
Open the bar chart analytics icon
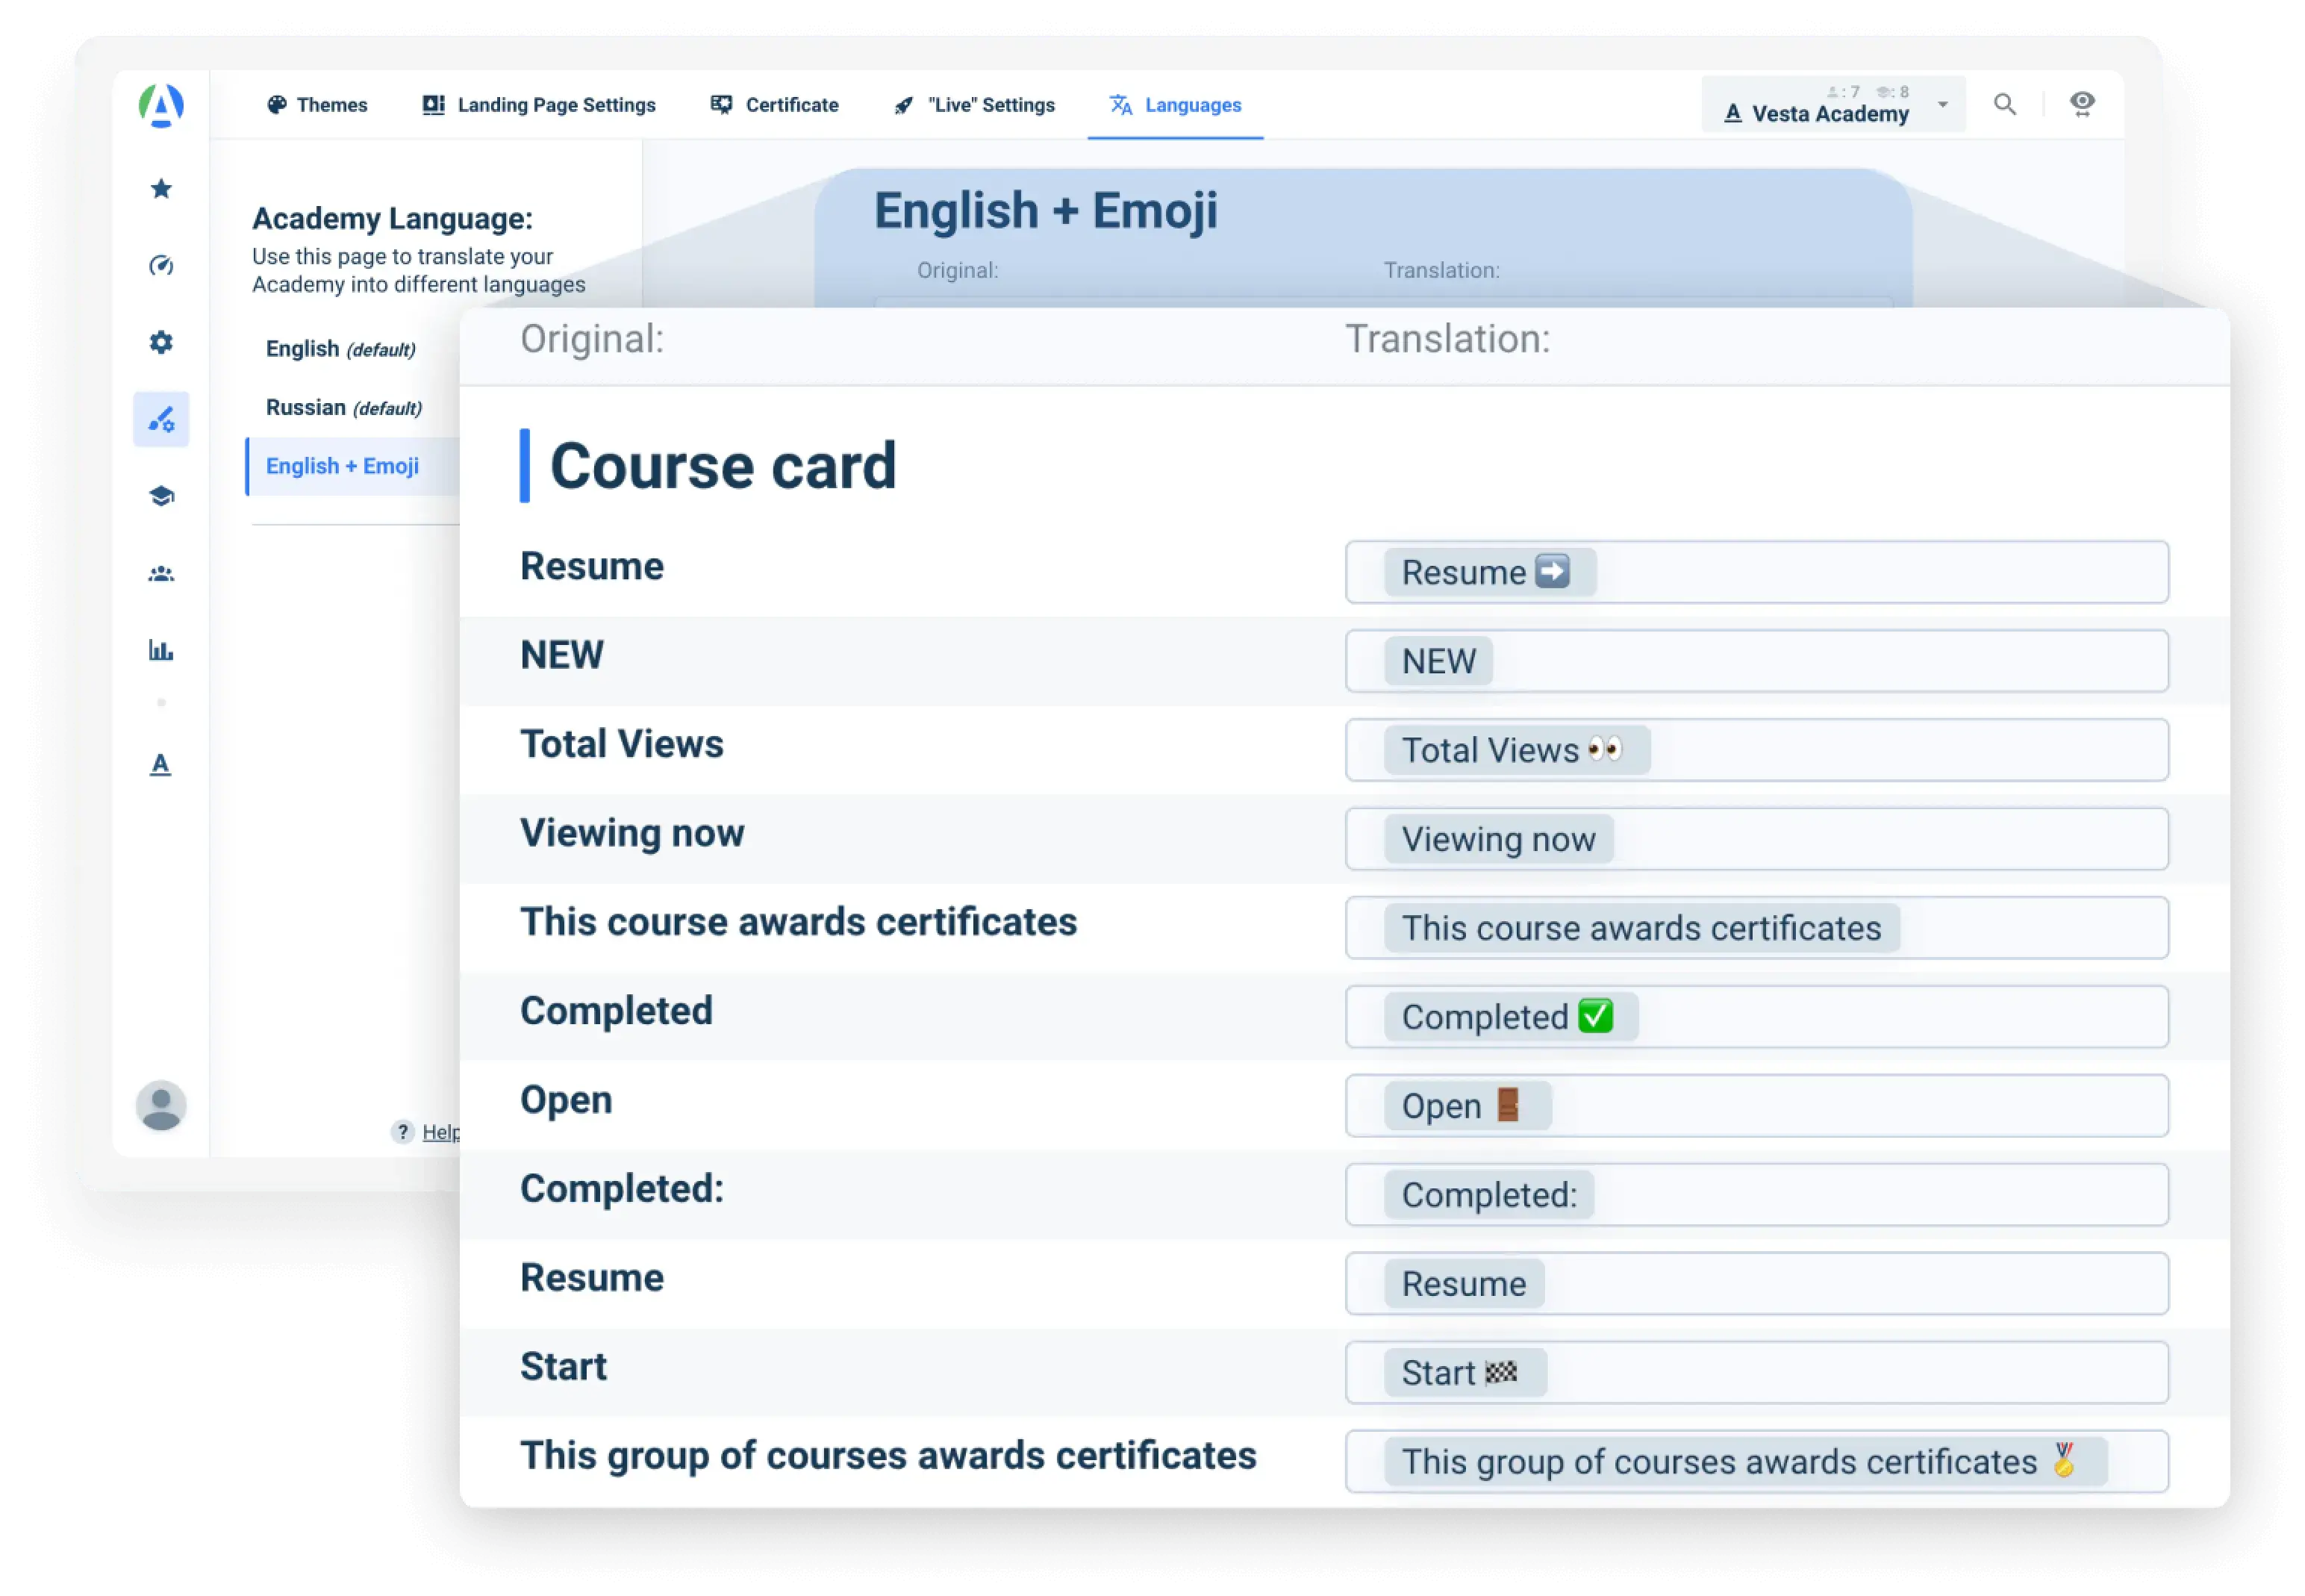[161, 650]
